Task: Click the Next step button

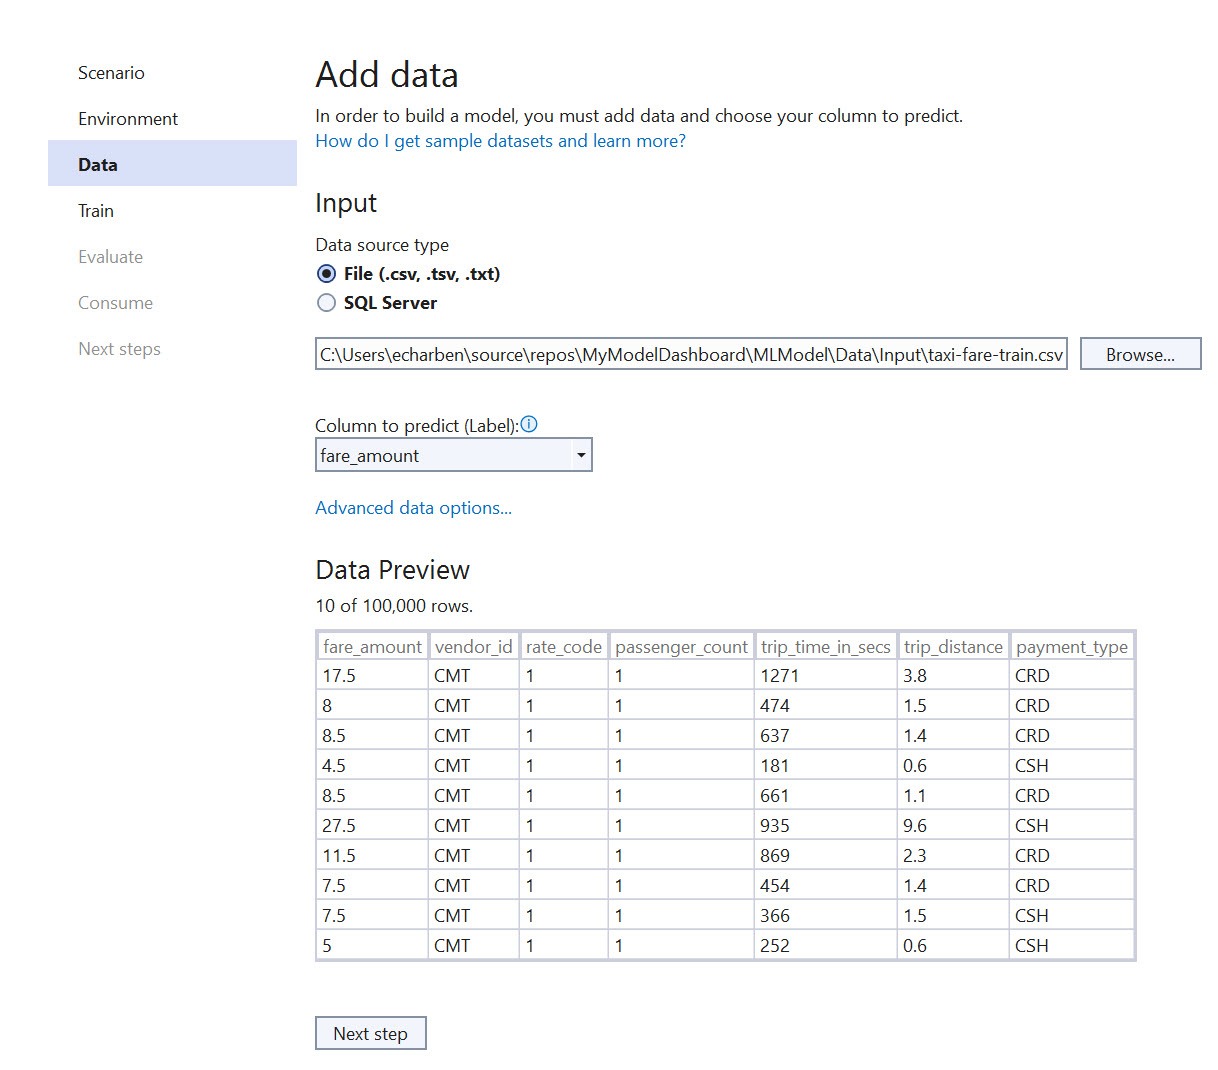Action: pyautogui.click(x=370, y=1033)
